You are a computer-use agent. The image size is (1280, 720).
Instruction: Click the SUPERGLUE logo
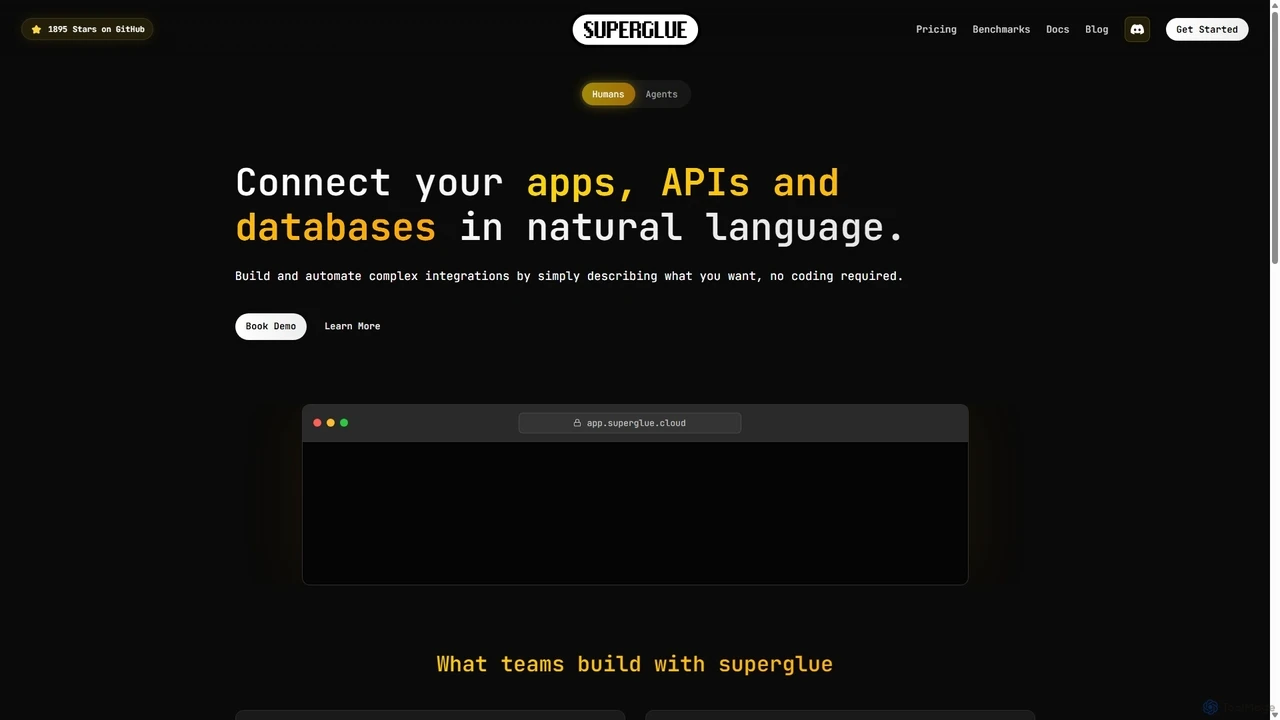click(635, 30)
